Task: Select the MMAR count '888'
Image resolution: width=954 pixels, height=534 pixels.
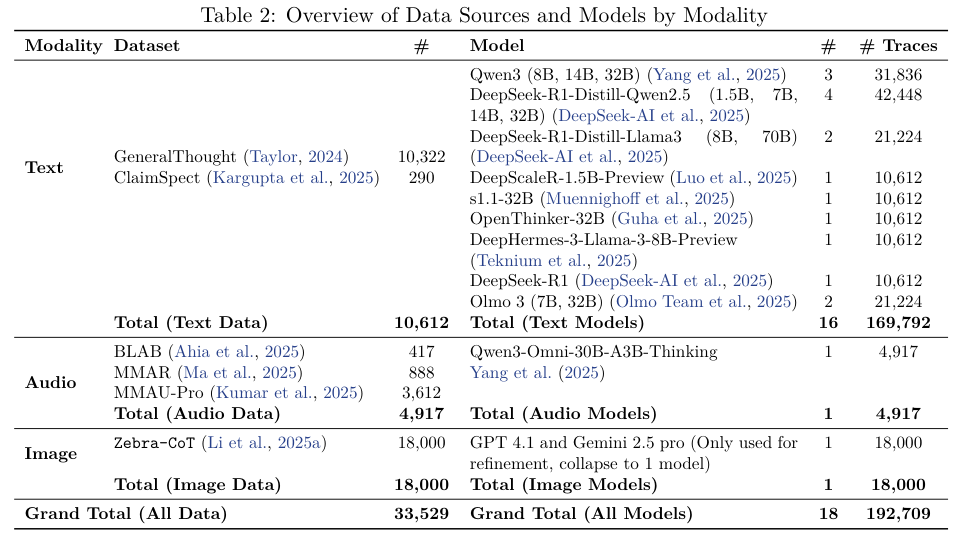Action: 422,373
